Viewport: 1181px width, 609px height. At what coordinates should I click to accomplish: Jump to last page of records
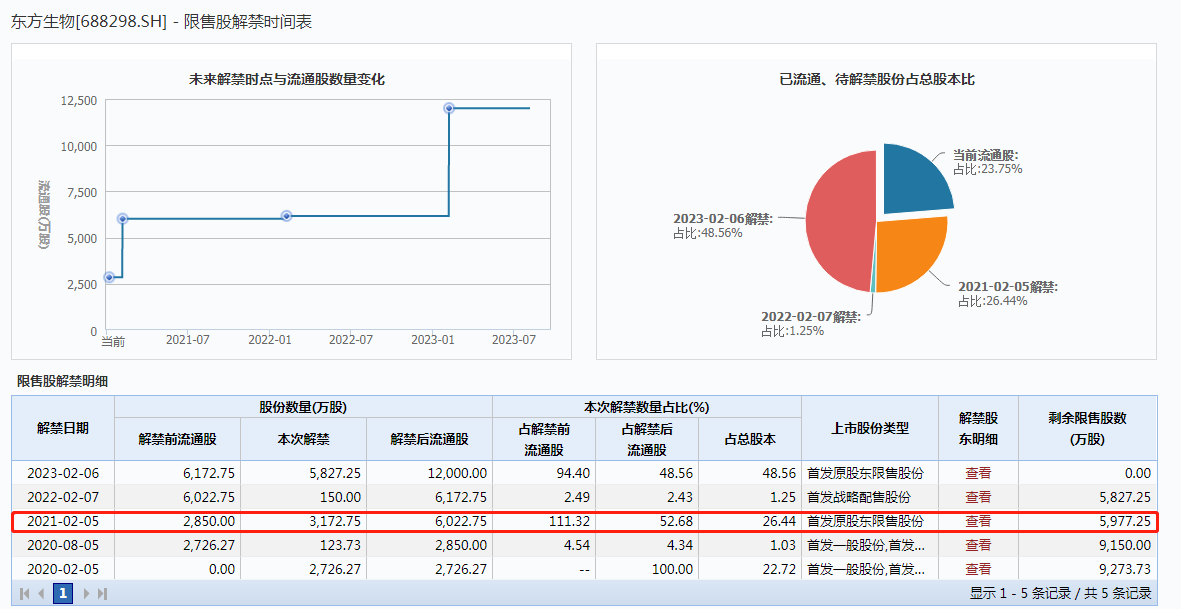click(x=102, y=593)
